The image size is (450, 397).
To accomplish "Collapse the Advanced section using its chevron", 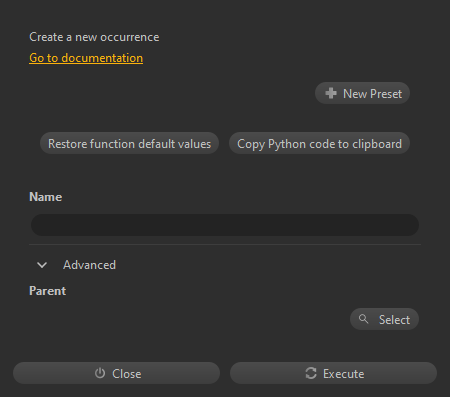I will click(42, 265).
